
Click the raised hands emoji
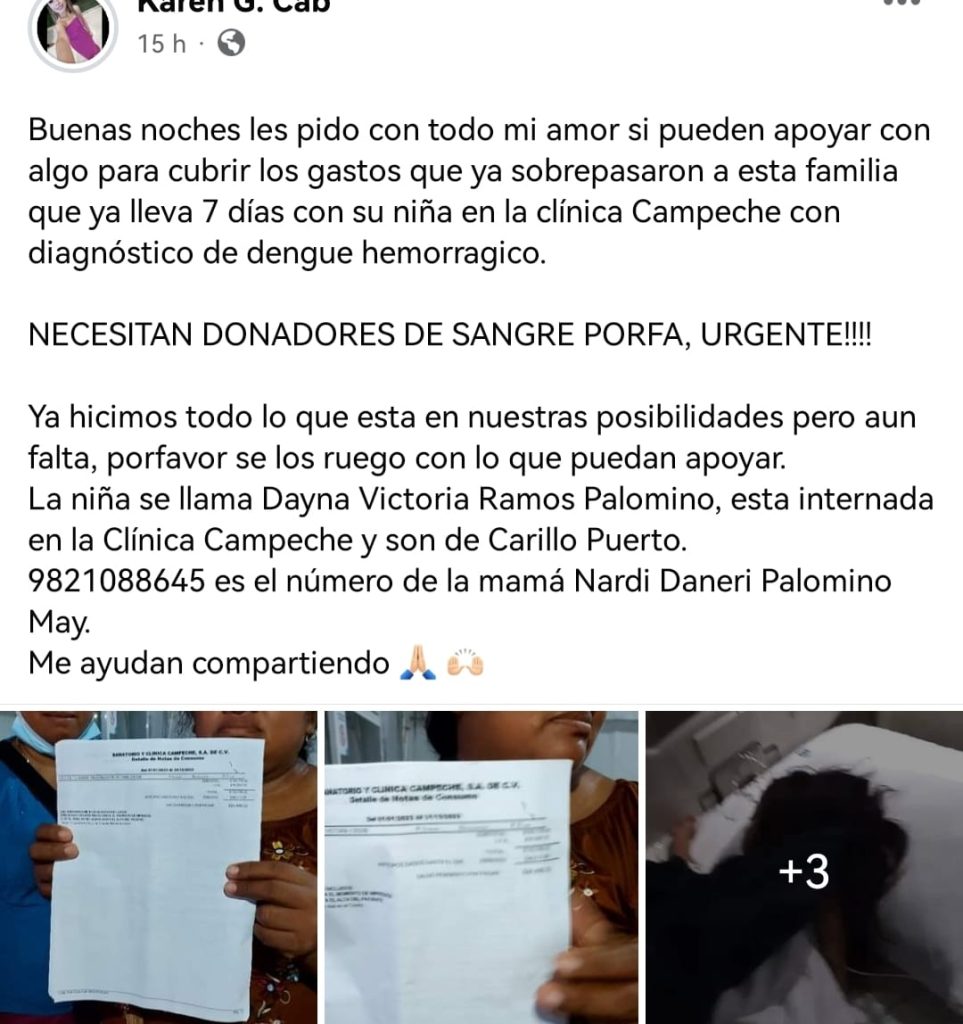coord(465,662)
